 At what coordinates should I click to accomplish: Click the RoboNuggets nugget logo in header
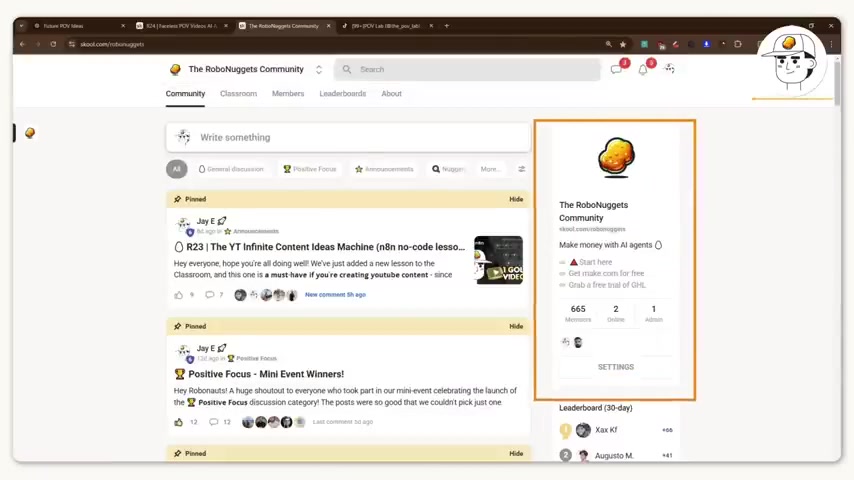(175, 69)
